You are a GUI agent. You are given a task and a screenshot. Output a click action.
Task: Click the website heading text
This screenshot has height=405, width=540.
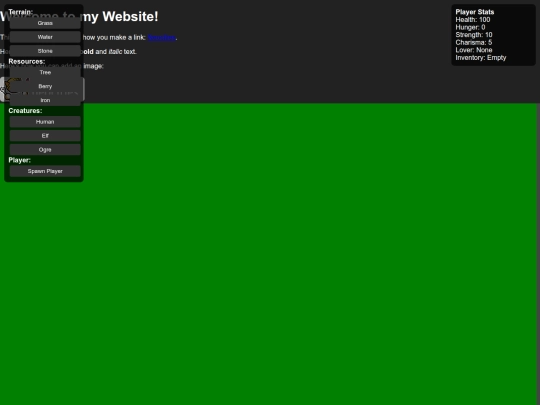79,17
